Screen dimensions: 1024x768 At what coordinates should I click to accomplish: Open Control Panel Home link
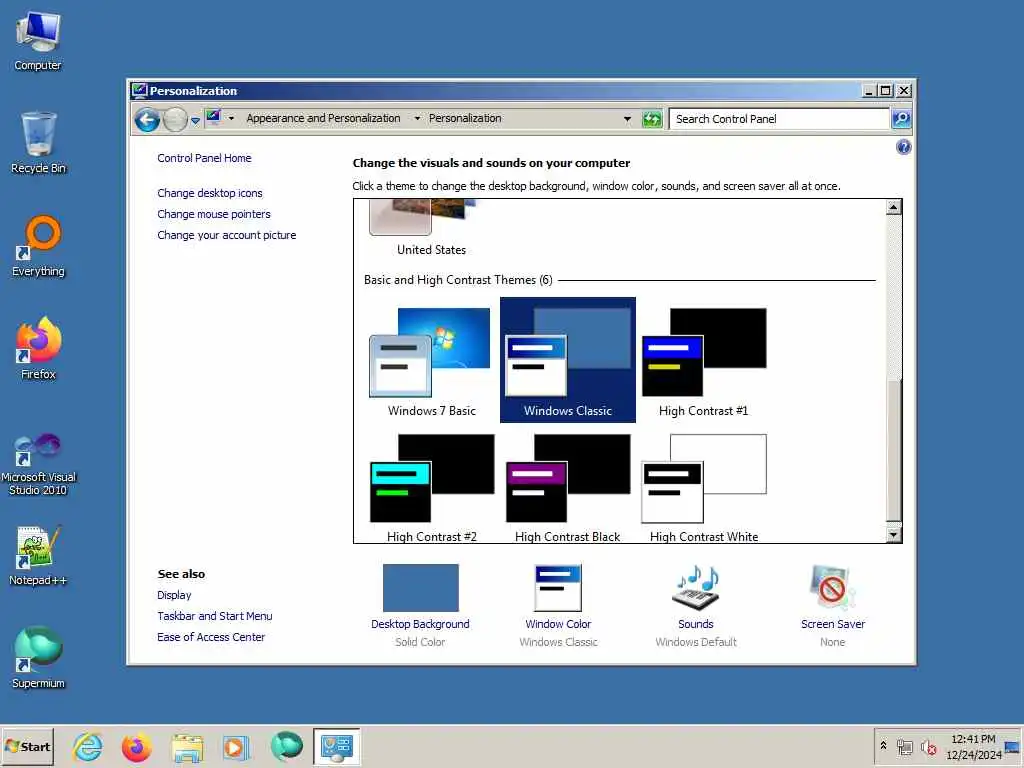click(x=204, y=158)
